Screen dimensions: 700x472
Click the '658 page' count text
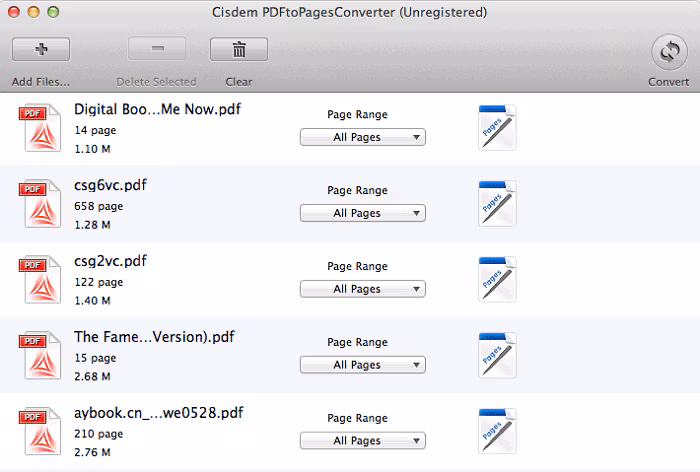pos(99,206)
